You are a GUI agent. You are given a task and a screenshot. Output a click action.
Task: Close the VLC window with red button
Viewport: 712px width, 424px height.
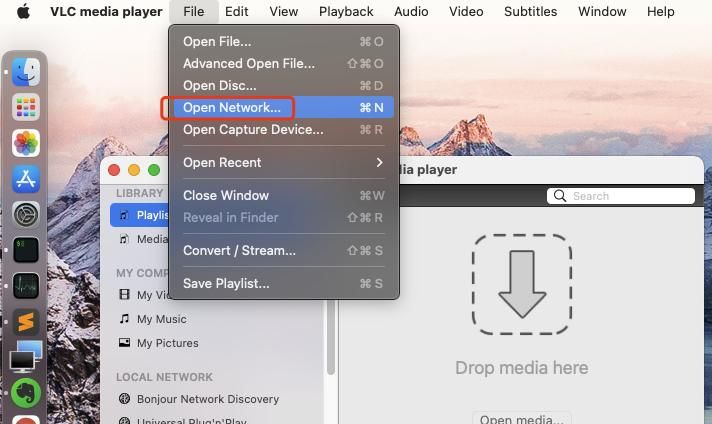tap(114, 170)
